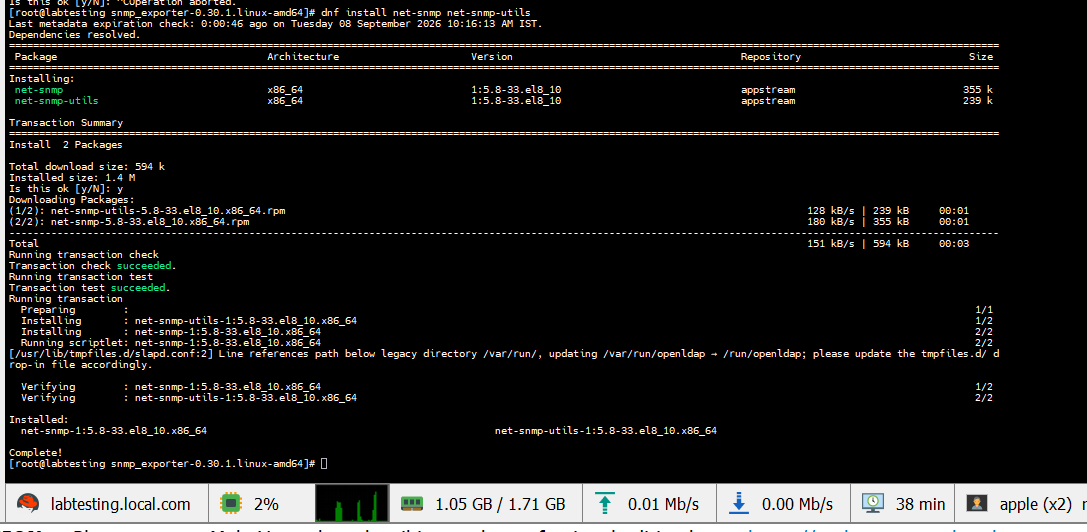
Task: Click the Last metadata expiration check line
Action: point(276,24)
